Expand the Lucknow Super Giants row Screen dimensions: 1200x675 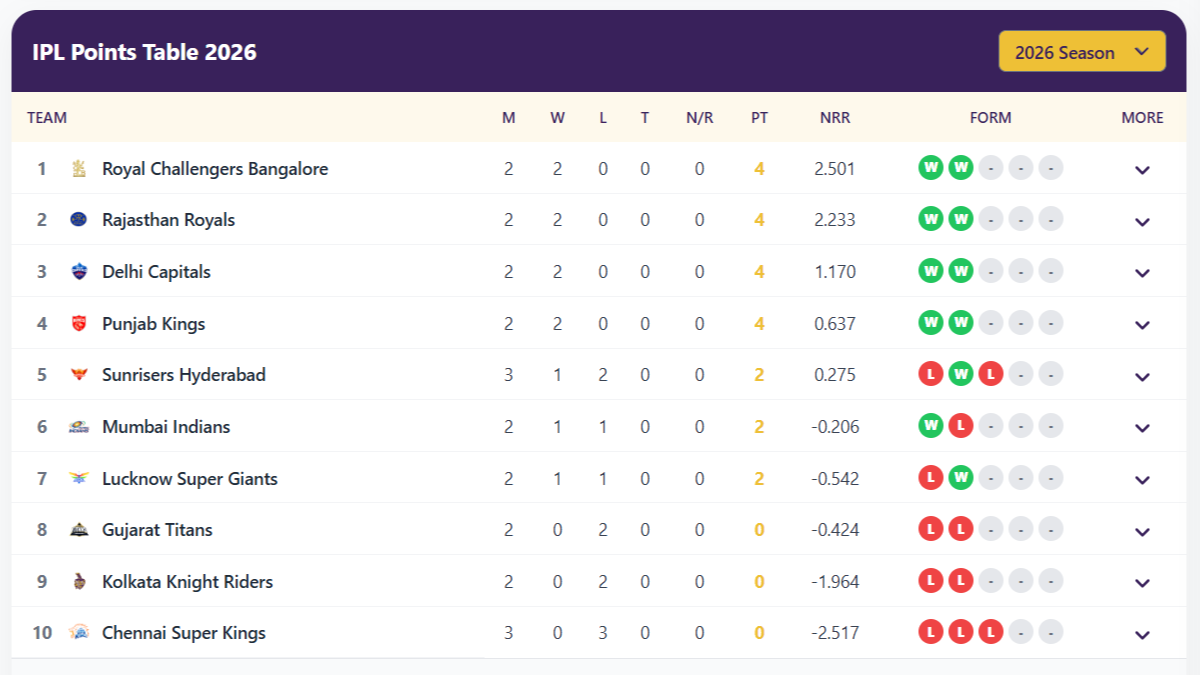pyautogui.click(x=1142, y=478)
